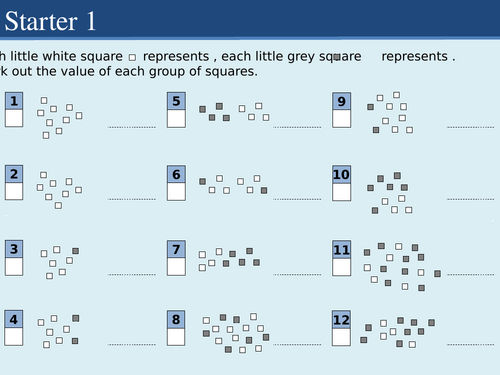Image resolution: width=500 pixels, height=375 pixels.
Task: Click the answer box under question 4
Action: tap(14, 337)
